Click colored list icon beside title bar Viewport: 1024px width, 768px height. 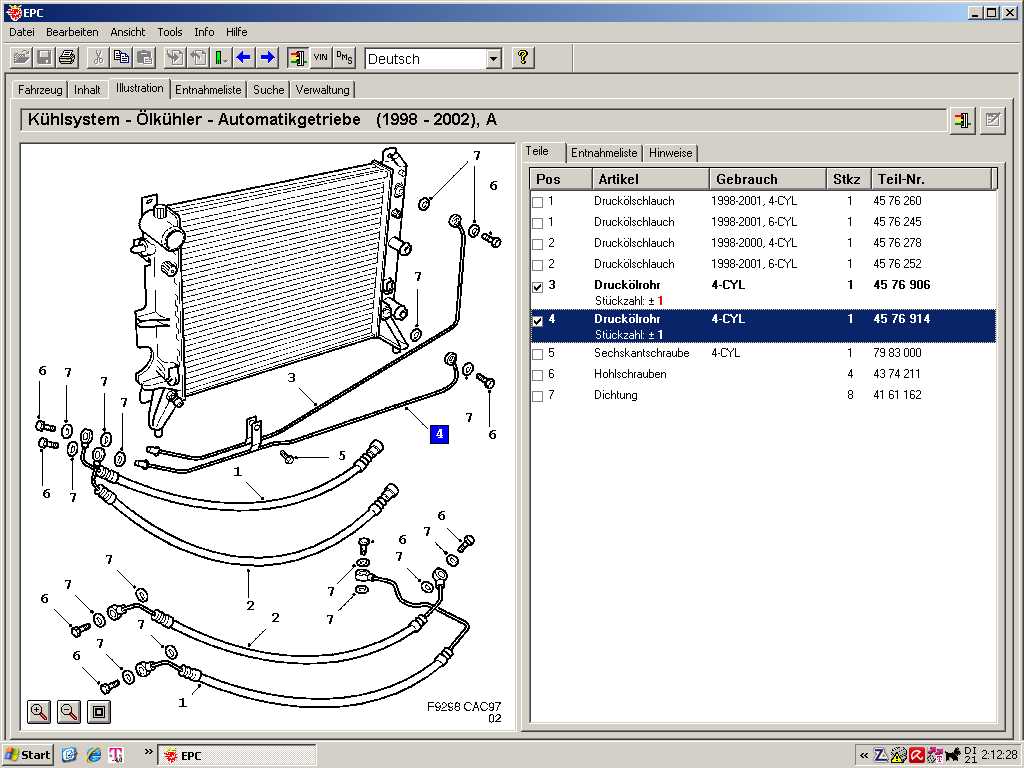[x=962, y=121]
